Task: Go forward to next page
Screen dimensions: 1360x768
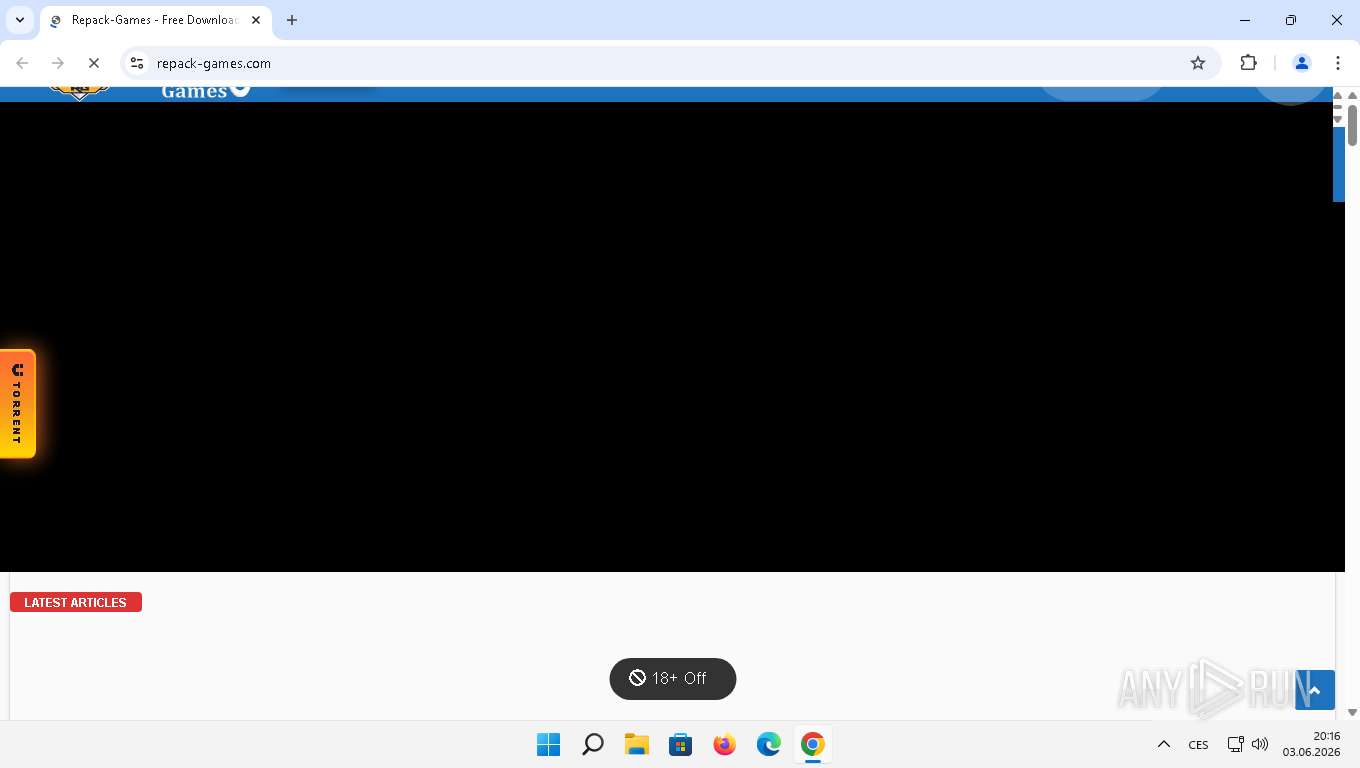Action: 58,63
